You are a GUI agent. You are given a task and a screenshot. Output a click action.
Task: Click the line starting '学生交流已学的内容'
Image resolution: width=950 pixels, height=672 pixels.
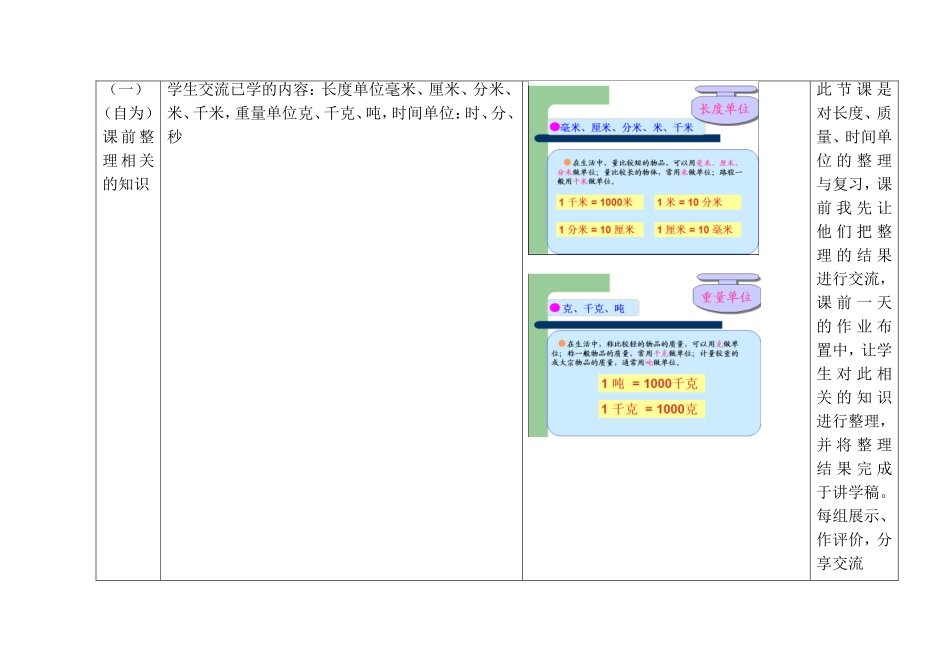[x=341, y=90]
